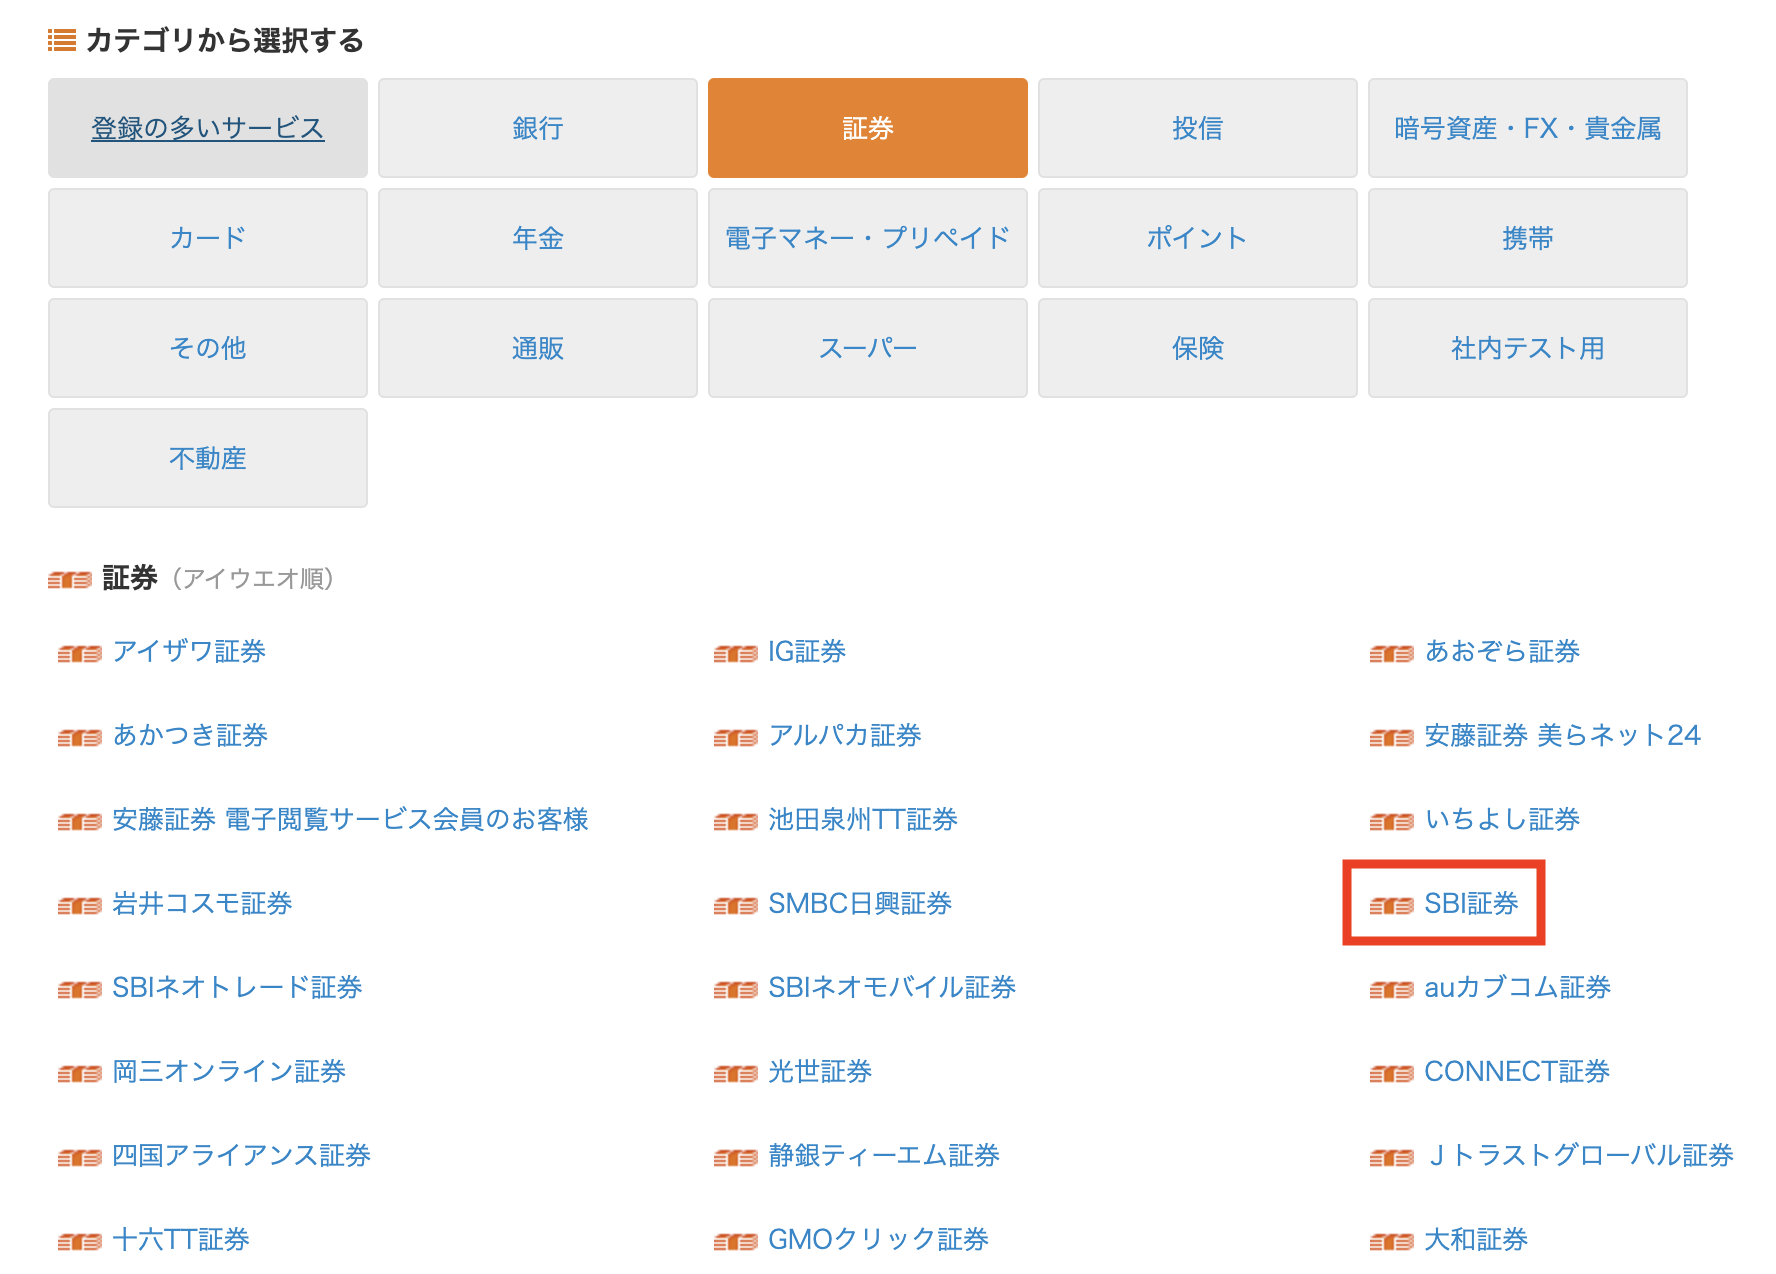
Task: Click the icon beside SBI証券
Action: pos(1392,906)
